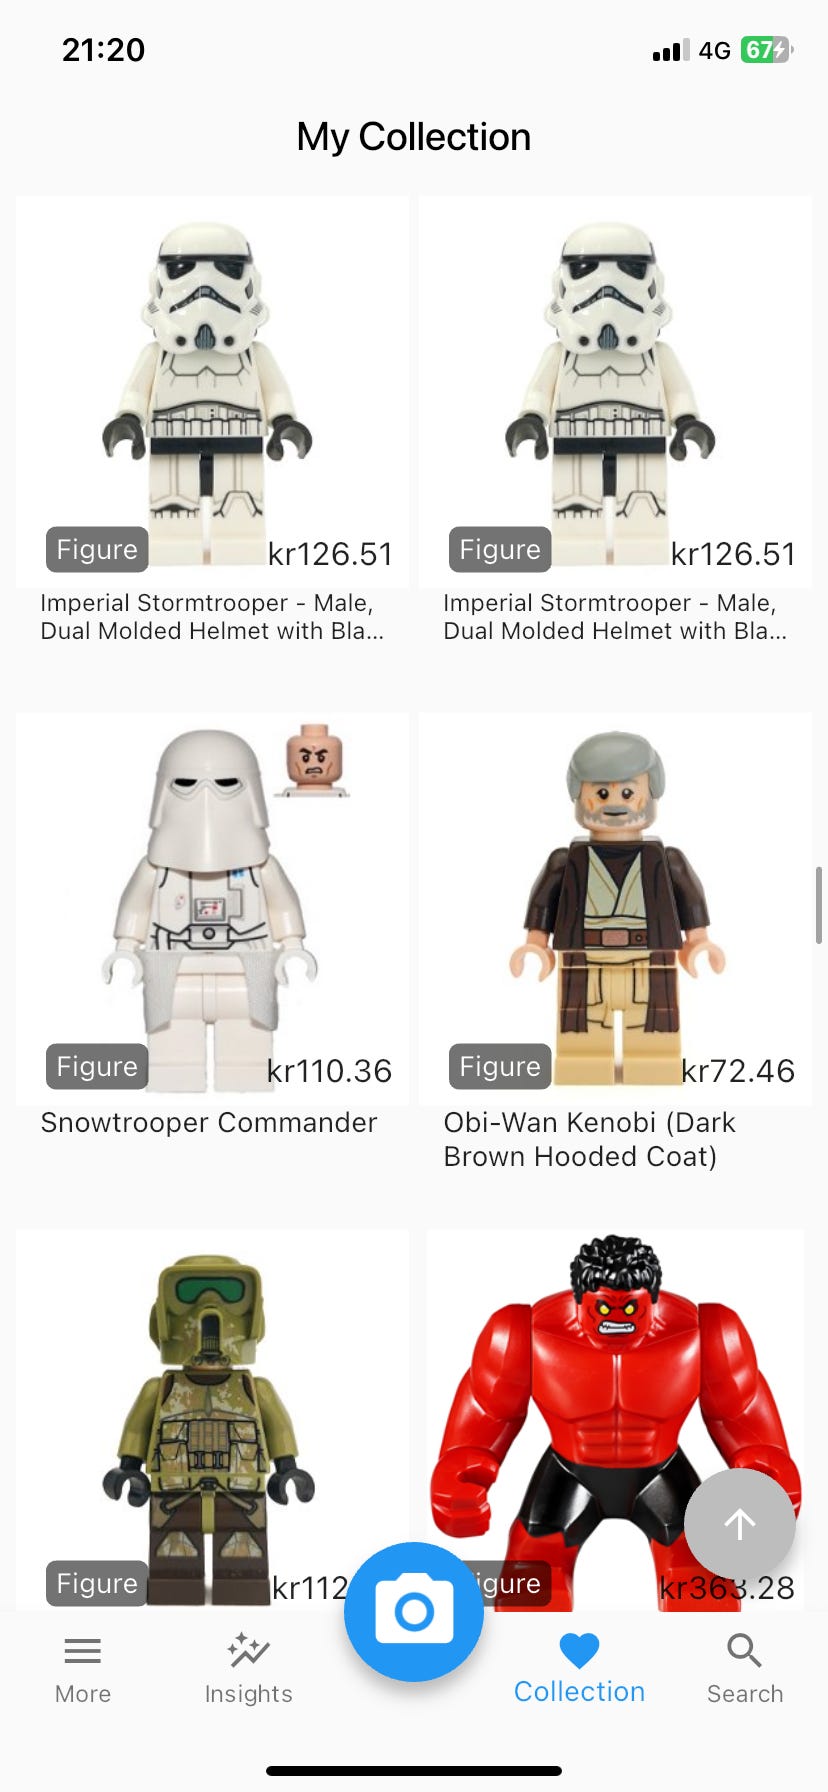Open the first Imperial Stormtrooper figure image

pos(212,392)
